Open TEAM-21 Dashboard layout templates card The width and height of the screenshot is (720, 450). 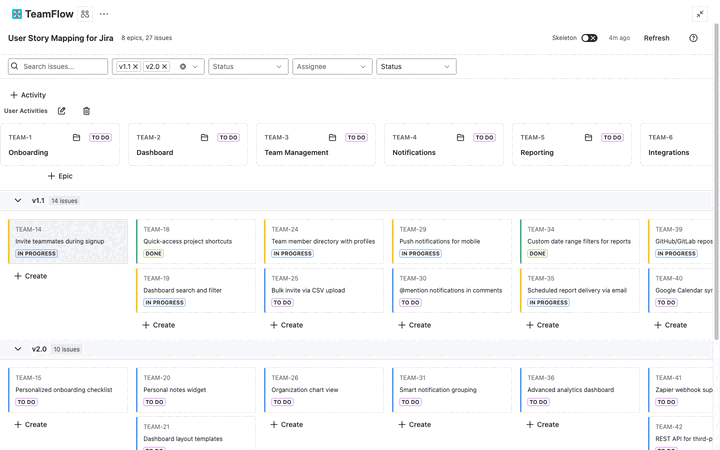click(x=196, y=433)
